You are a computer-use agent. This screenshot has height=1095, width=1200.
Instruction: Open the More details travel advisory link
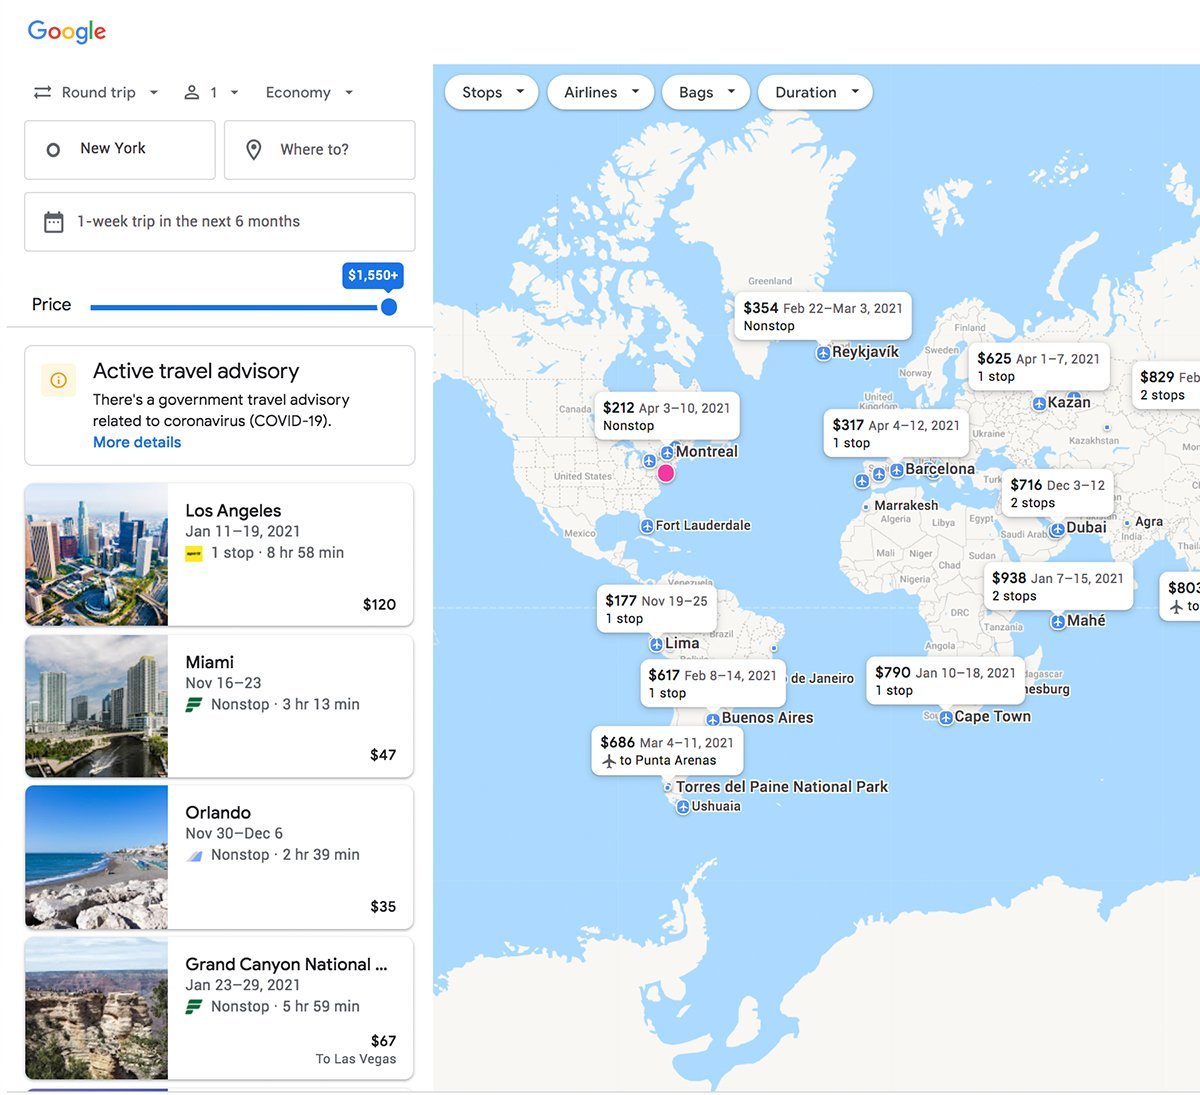[136, 442]
